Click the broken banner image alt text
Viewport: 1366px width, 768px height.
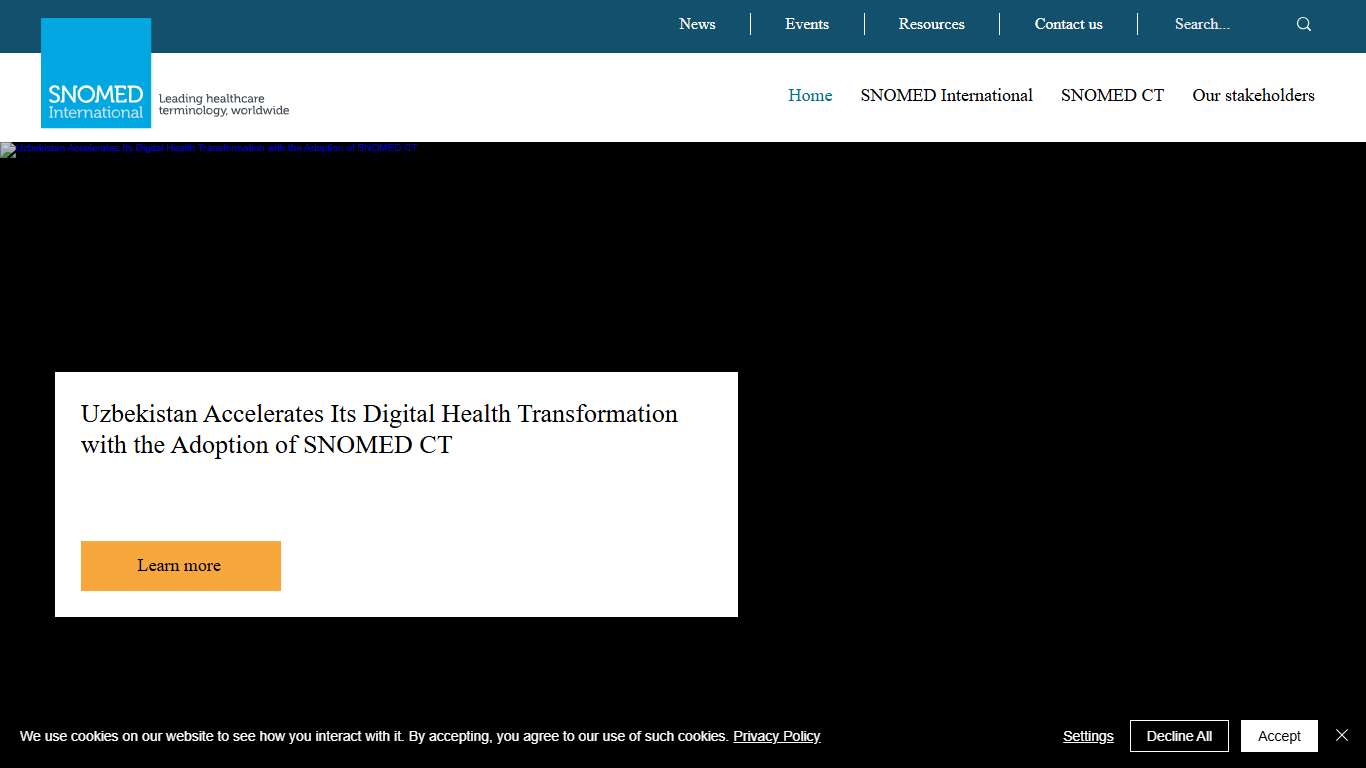pos(210,148)
